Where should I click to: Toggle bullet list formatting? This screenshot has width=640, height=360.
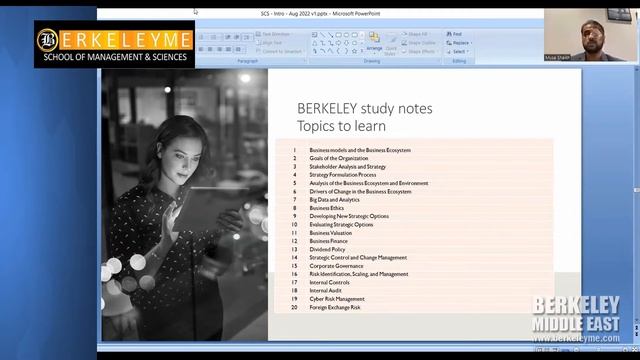click(202, 37)
